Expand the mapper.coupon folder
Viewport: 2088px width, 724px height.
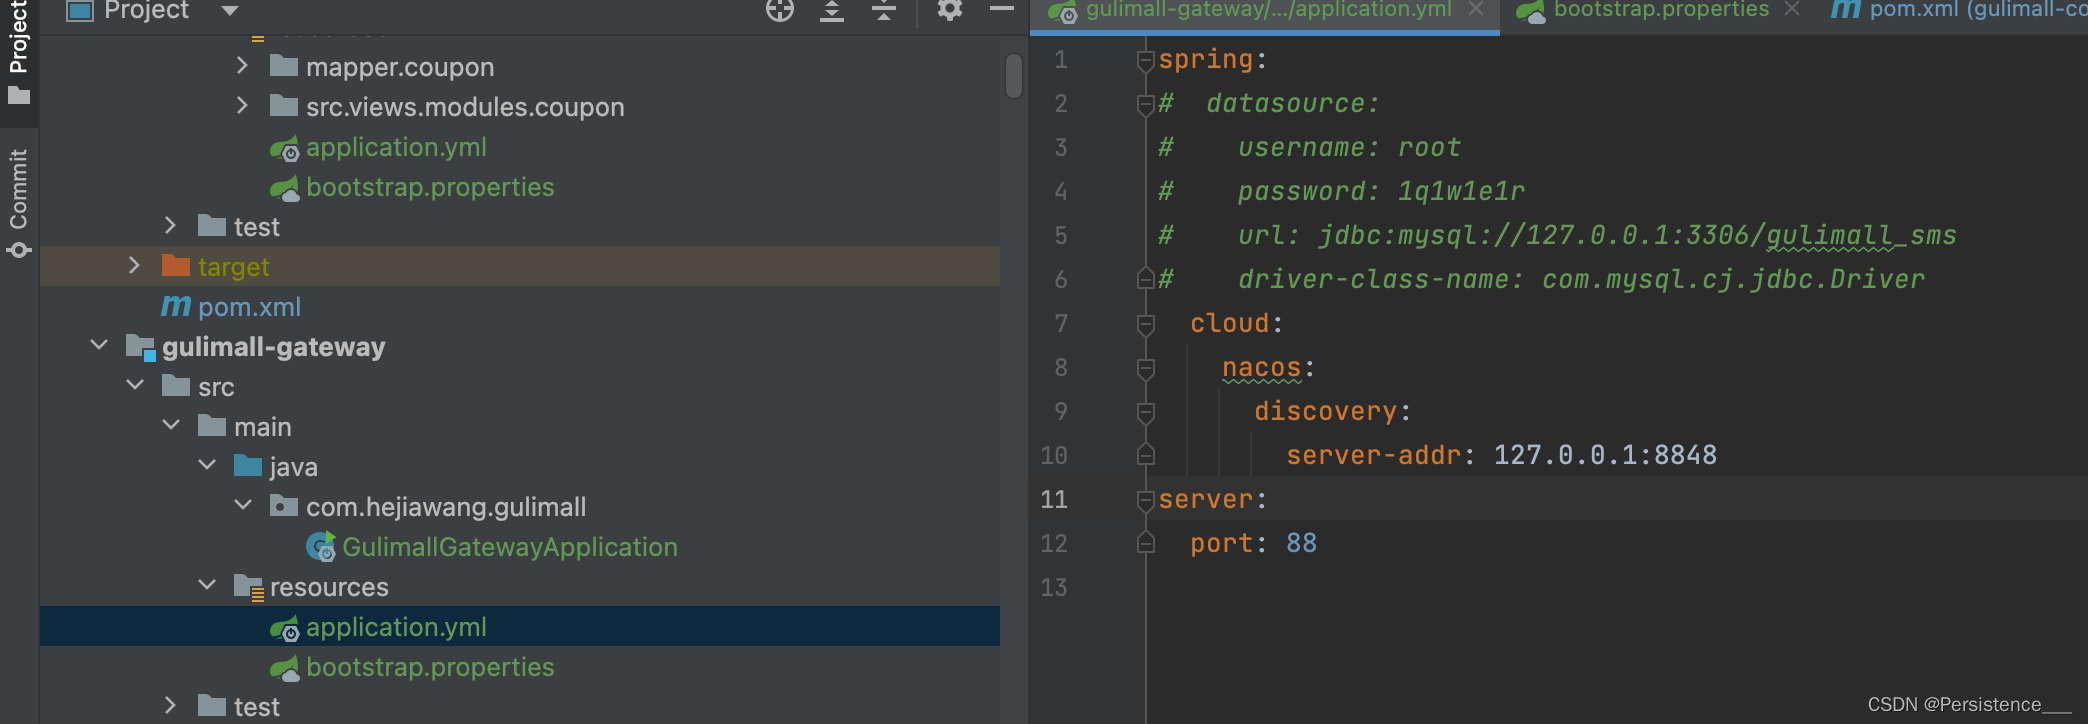point(242,66)
